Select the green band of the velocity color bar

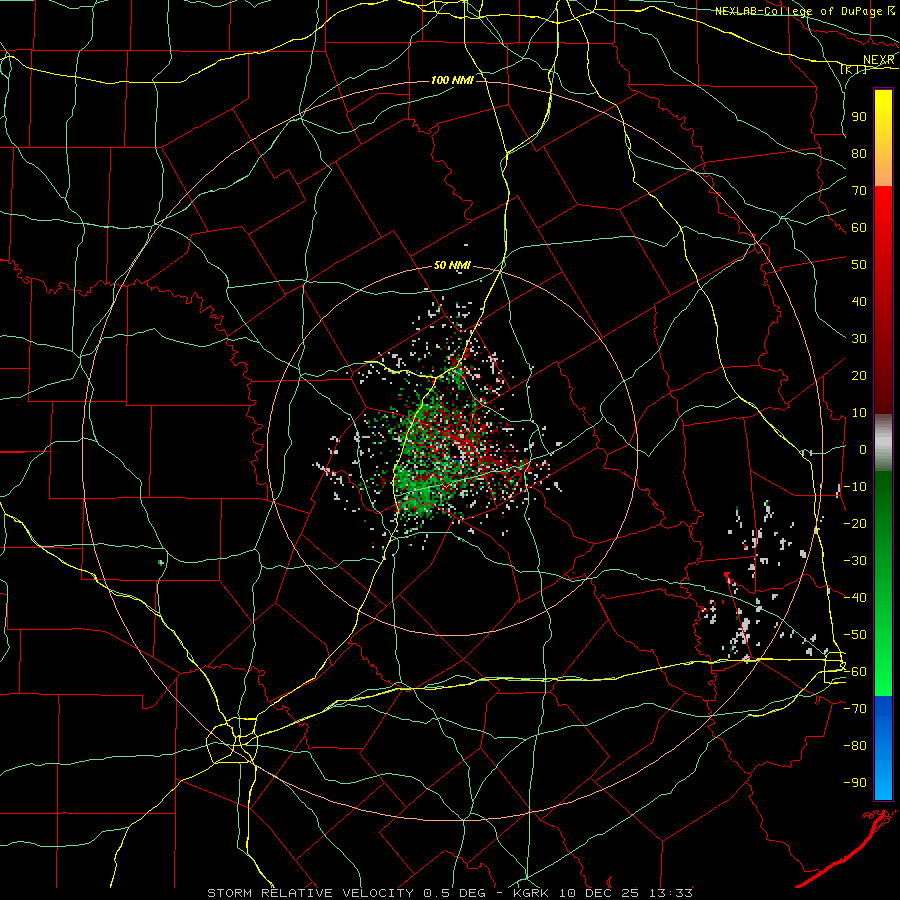pos(883,584)
